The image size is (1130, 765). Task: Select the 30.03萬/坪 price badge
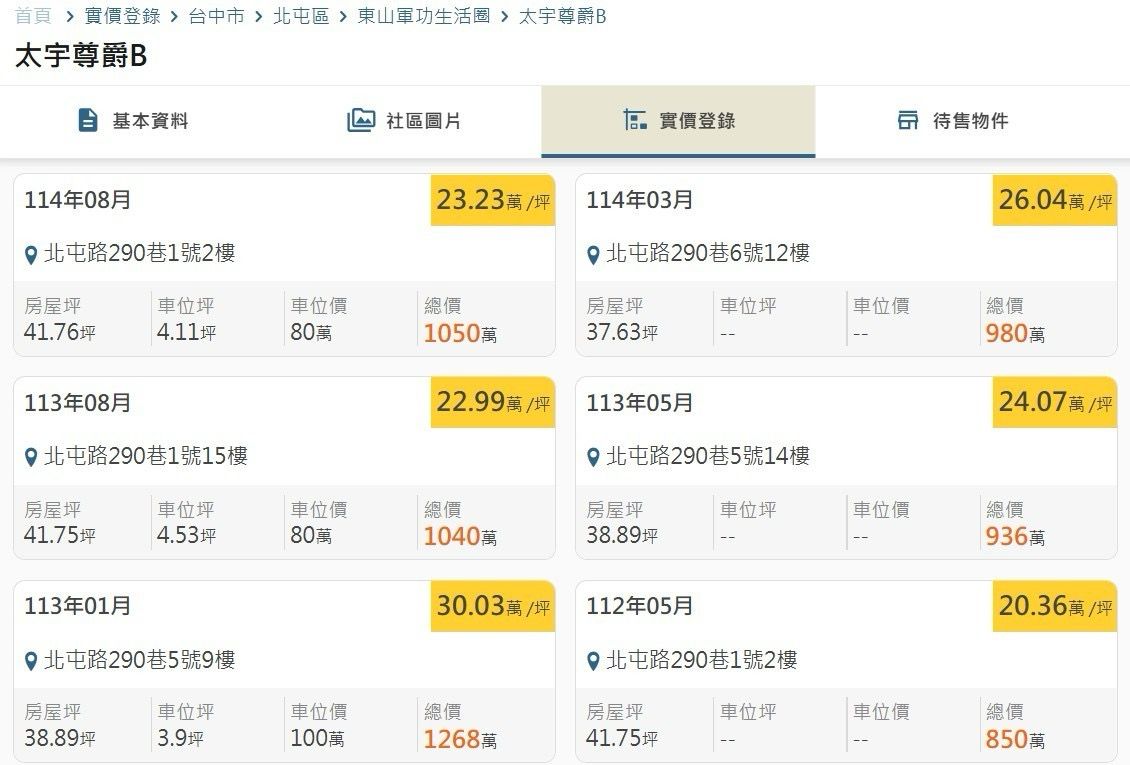click(493, 607)
